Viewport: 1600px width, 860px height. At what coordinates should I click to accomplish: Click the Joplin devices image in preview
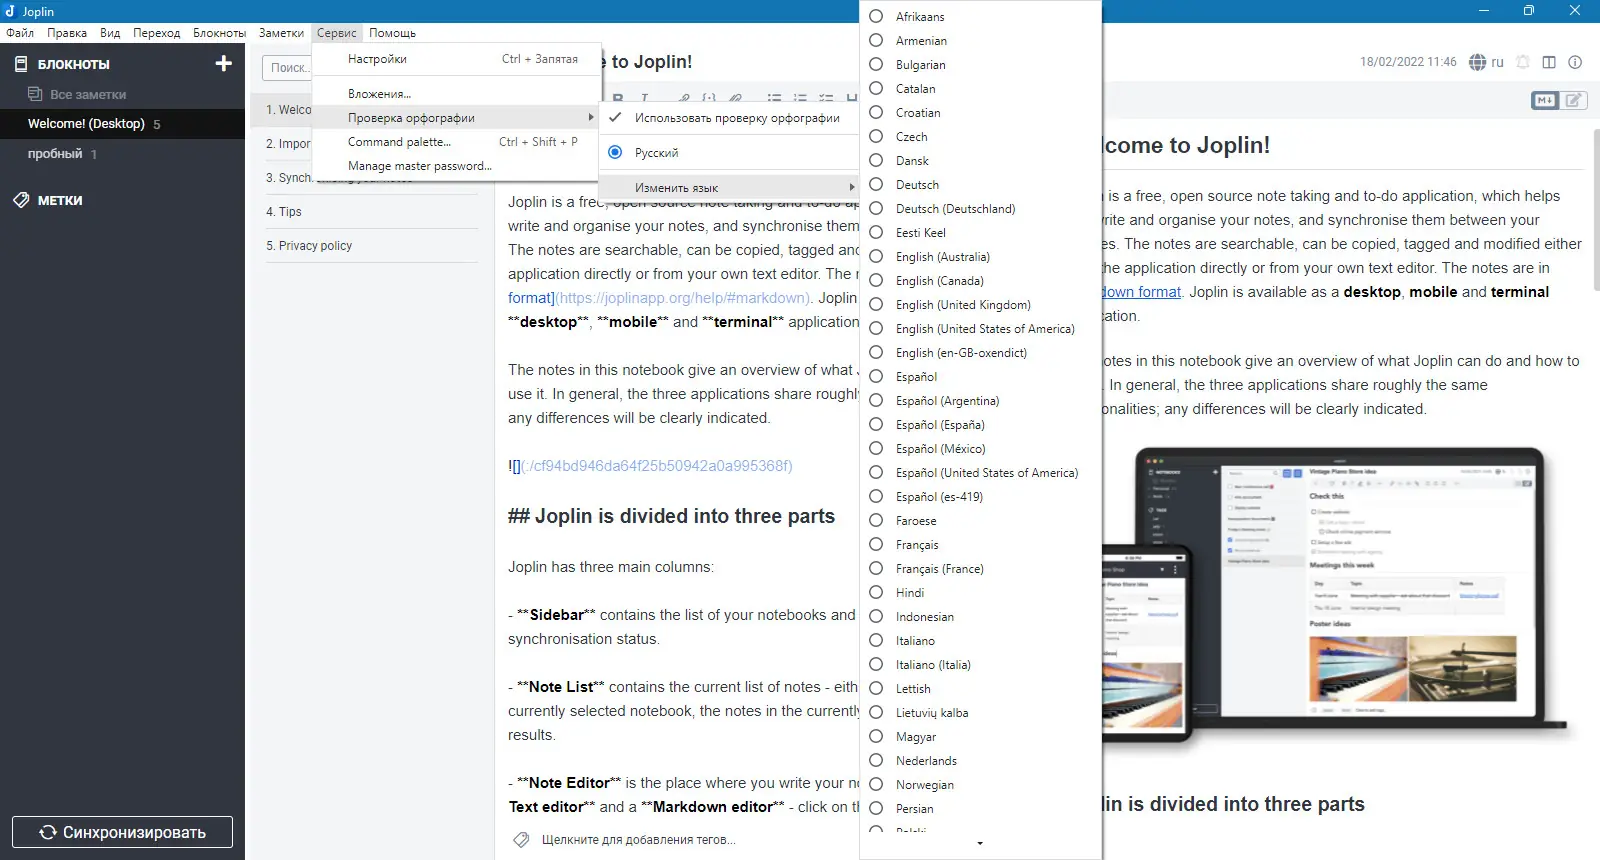(1338, 595)
